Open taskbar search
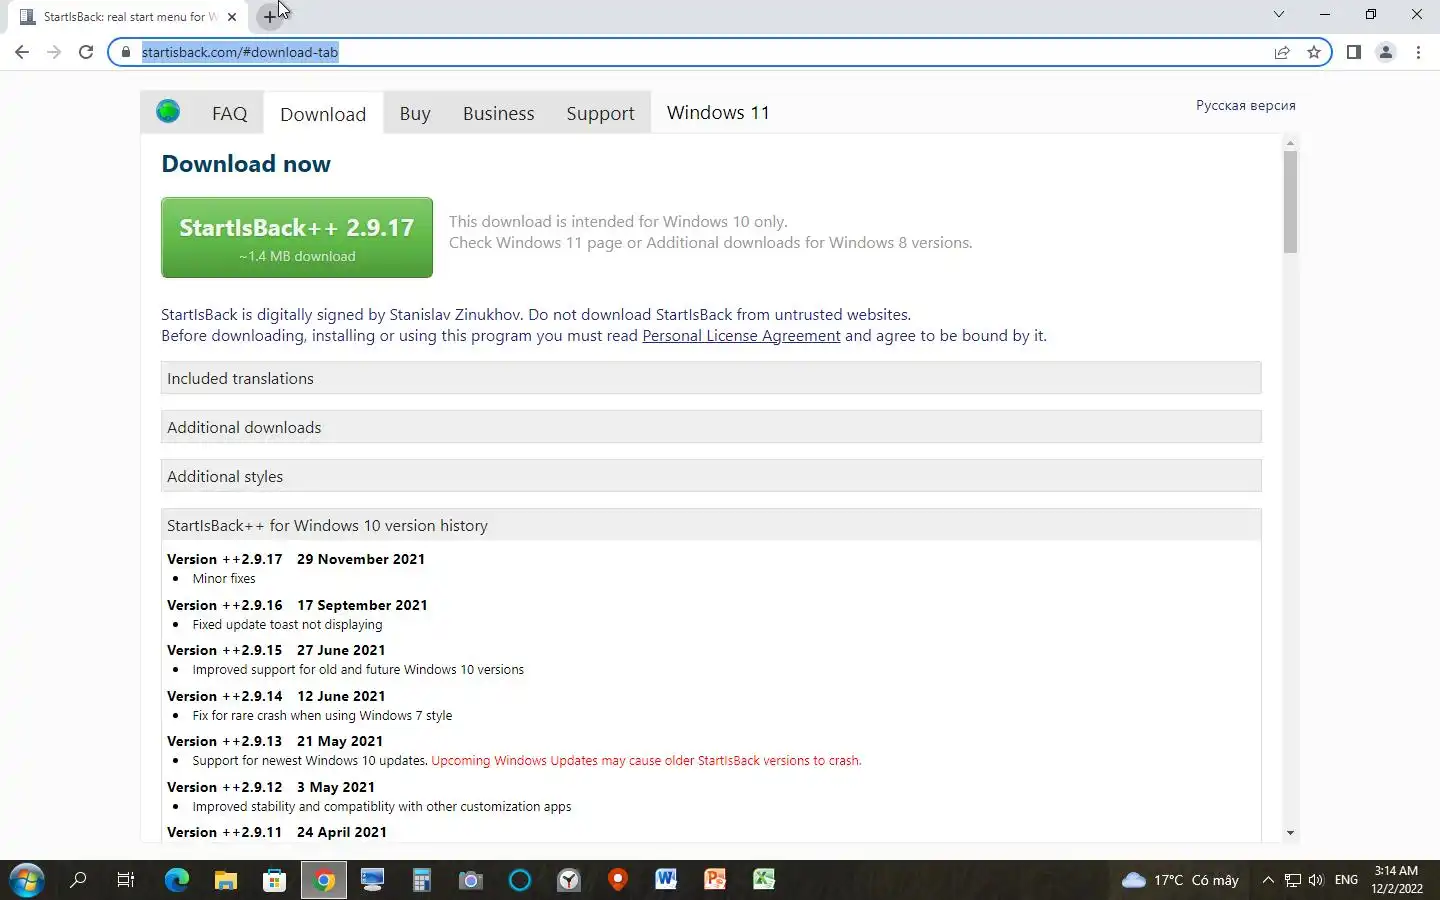 click(78, 880)
